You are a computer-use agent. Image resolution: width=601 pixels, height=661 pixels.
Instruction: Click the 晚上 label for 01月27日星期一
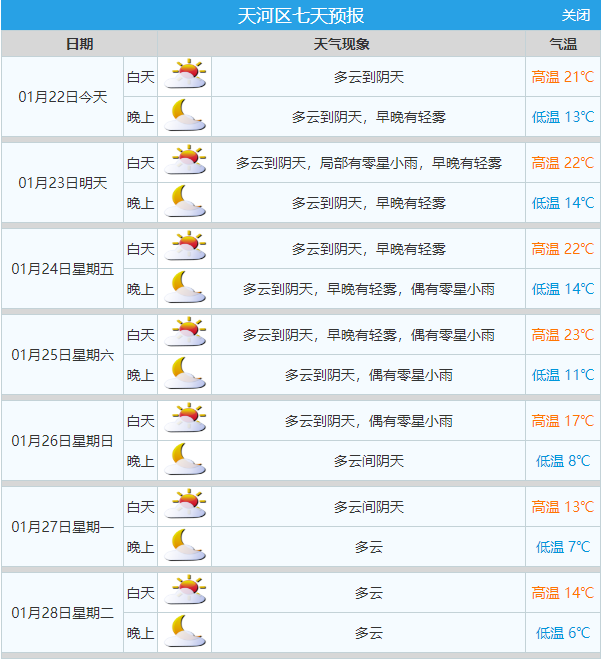pyautogui.click(x=140, y=547)
